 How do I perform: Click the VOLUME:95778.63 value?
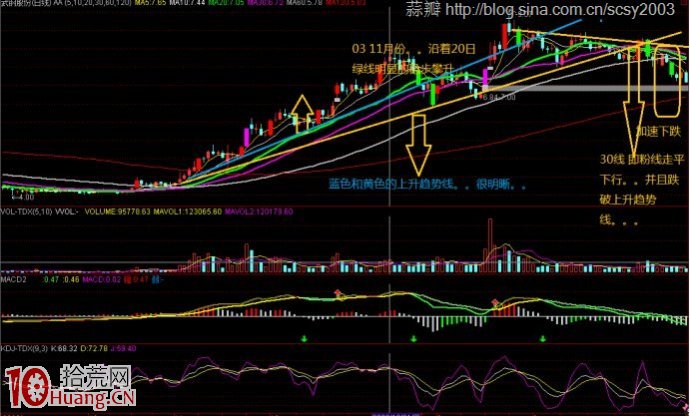pyautogui.click(x=117, y=212)
